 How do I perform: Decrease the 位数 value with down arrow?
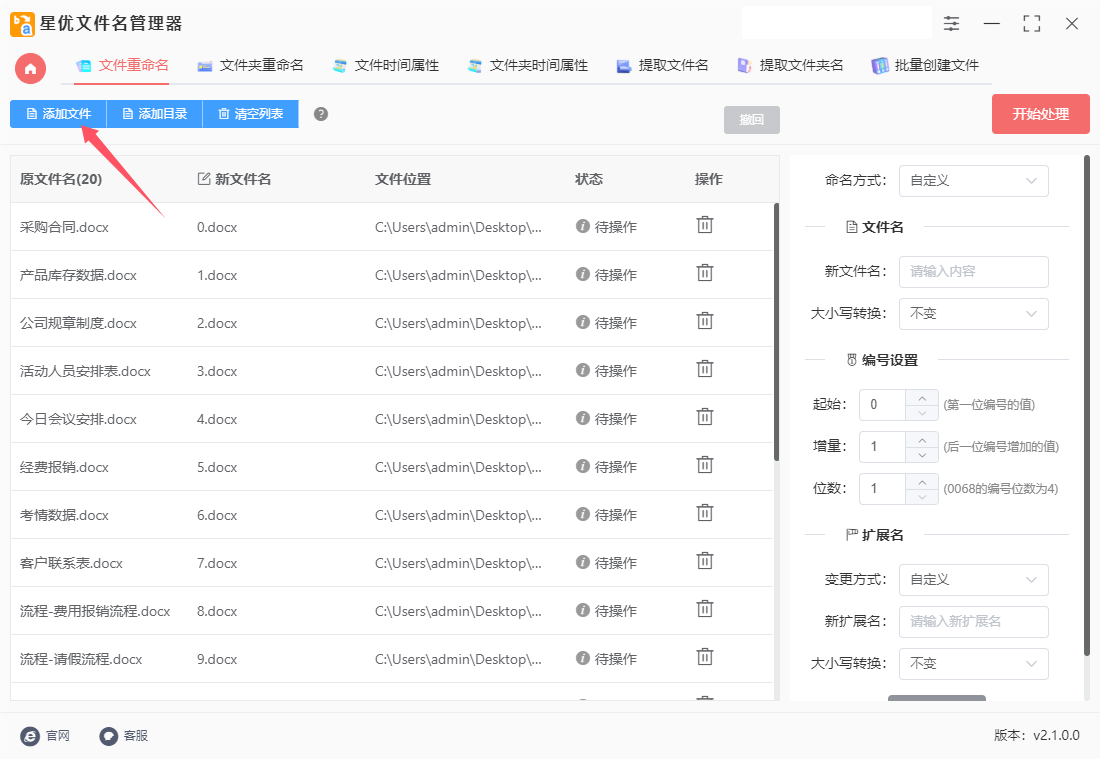pyautogui.click(x=922, y=497)
